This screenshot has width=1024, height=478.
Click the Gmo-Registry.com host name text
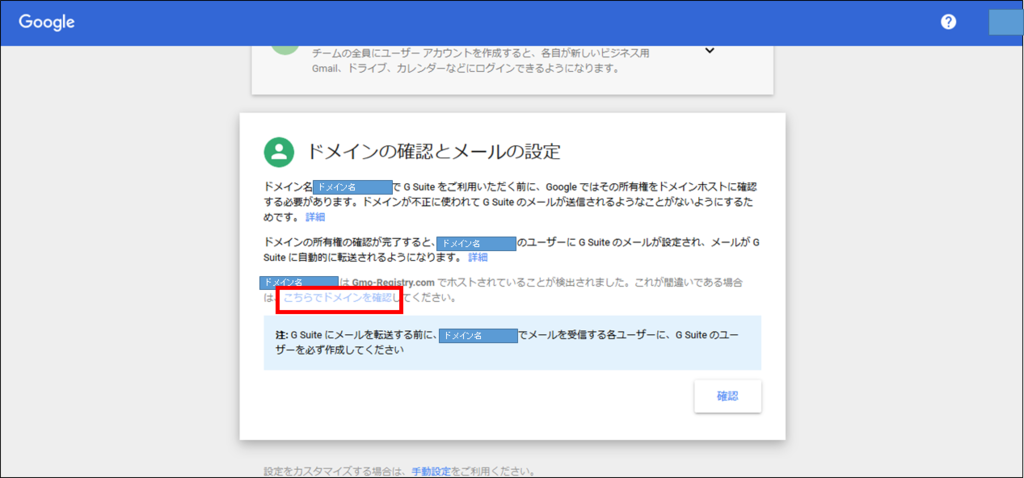click(392, 282)
